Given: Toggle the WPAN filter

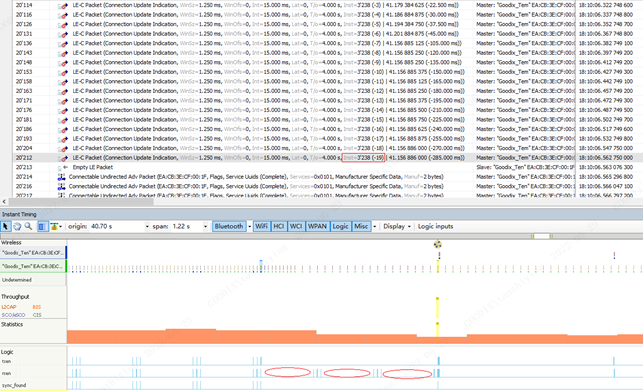Looking at the screenshot, I should [x=317, y=226].
